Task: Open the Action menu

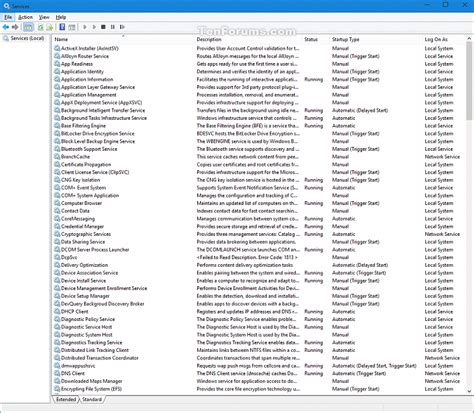Action: point(25,17)
